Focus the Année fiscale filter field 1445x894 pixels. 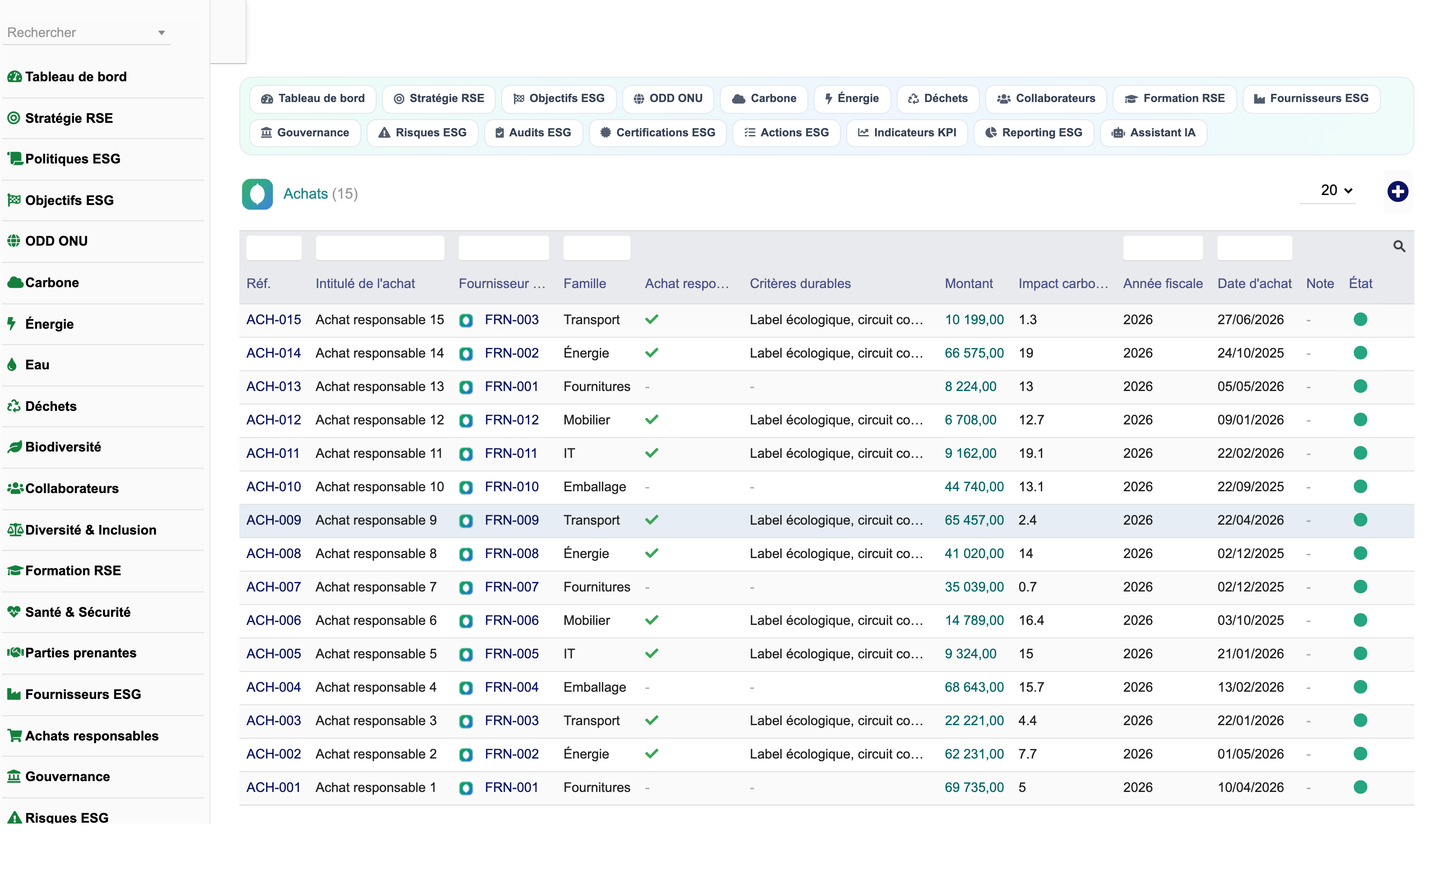[x=1163, y=248]
